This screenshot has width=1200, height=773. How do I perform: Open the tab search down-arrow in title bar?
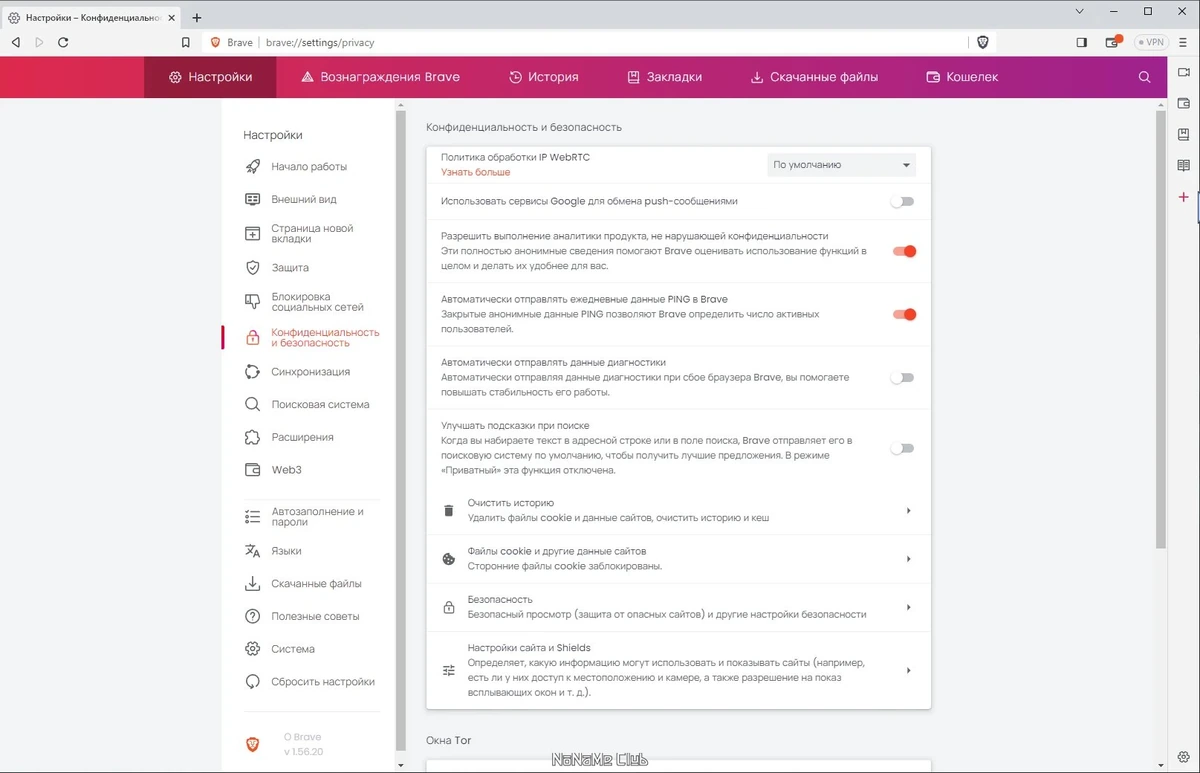pos(1080,12)
